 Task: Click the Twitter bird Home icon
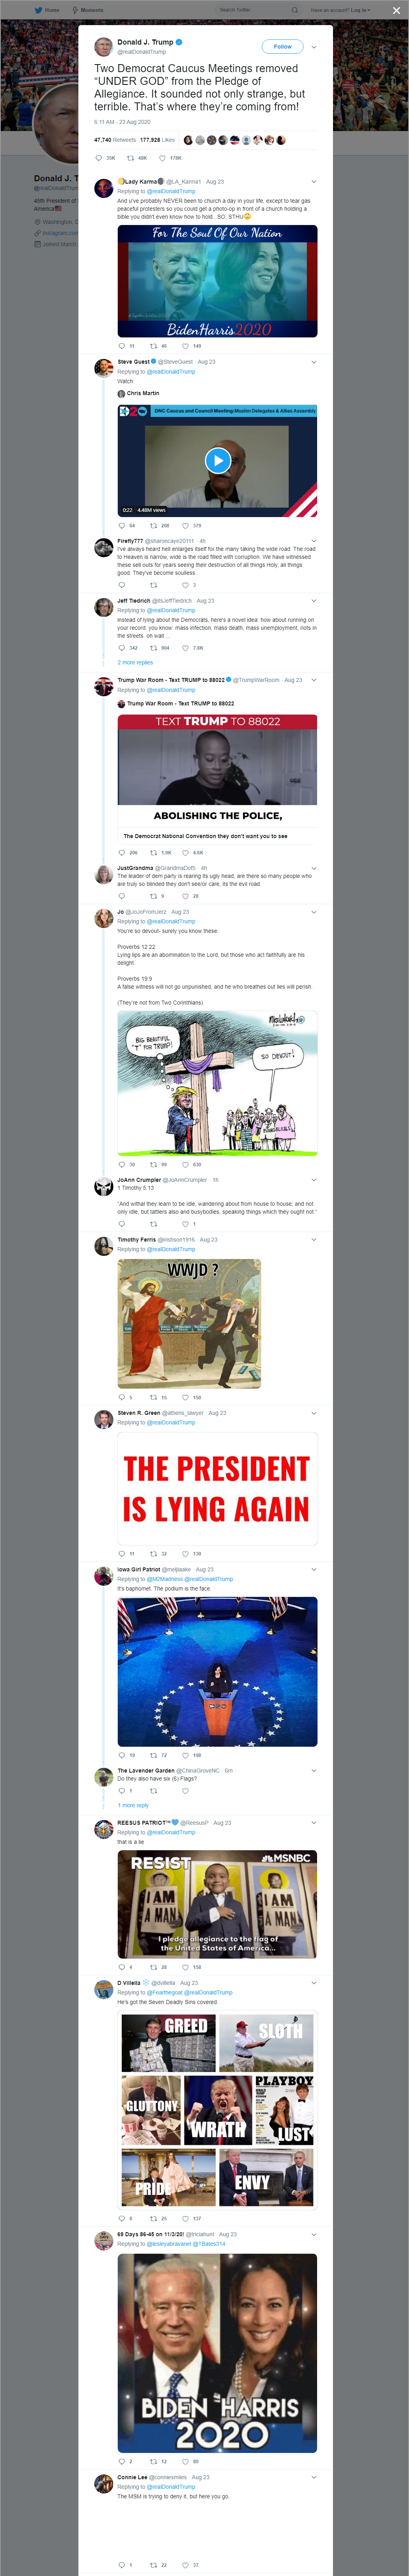coord(39,10)
